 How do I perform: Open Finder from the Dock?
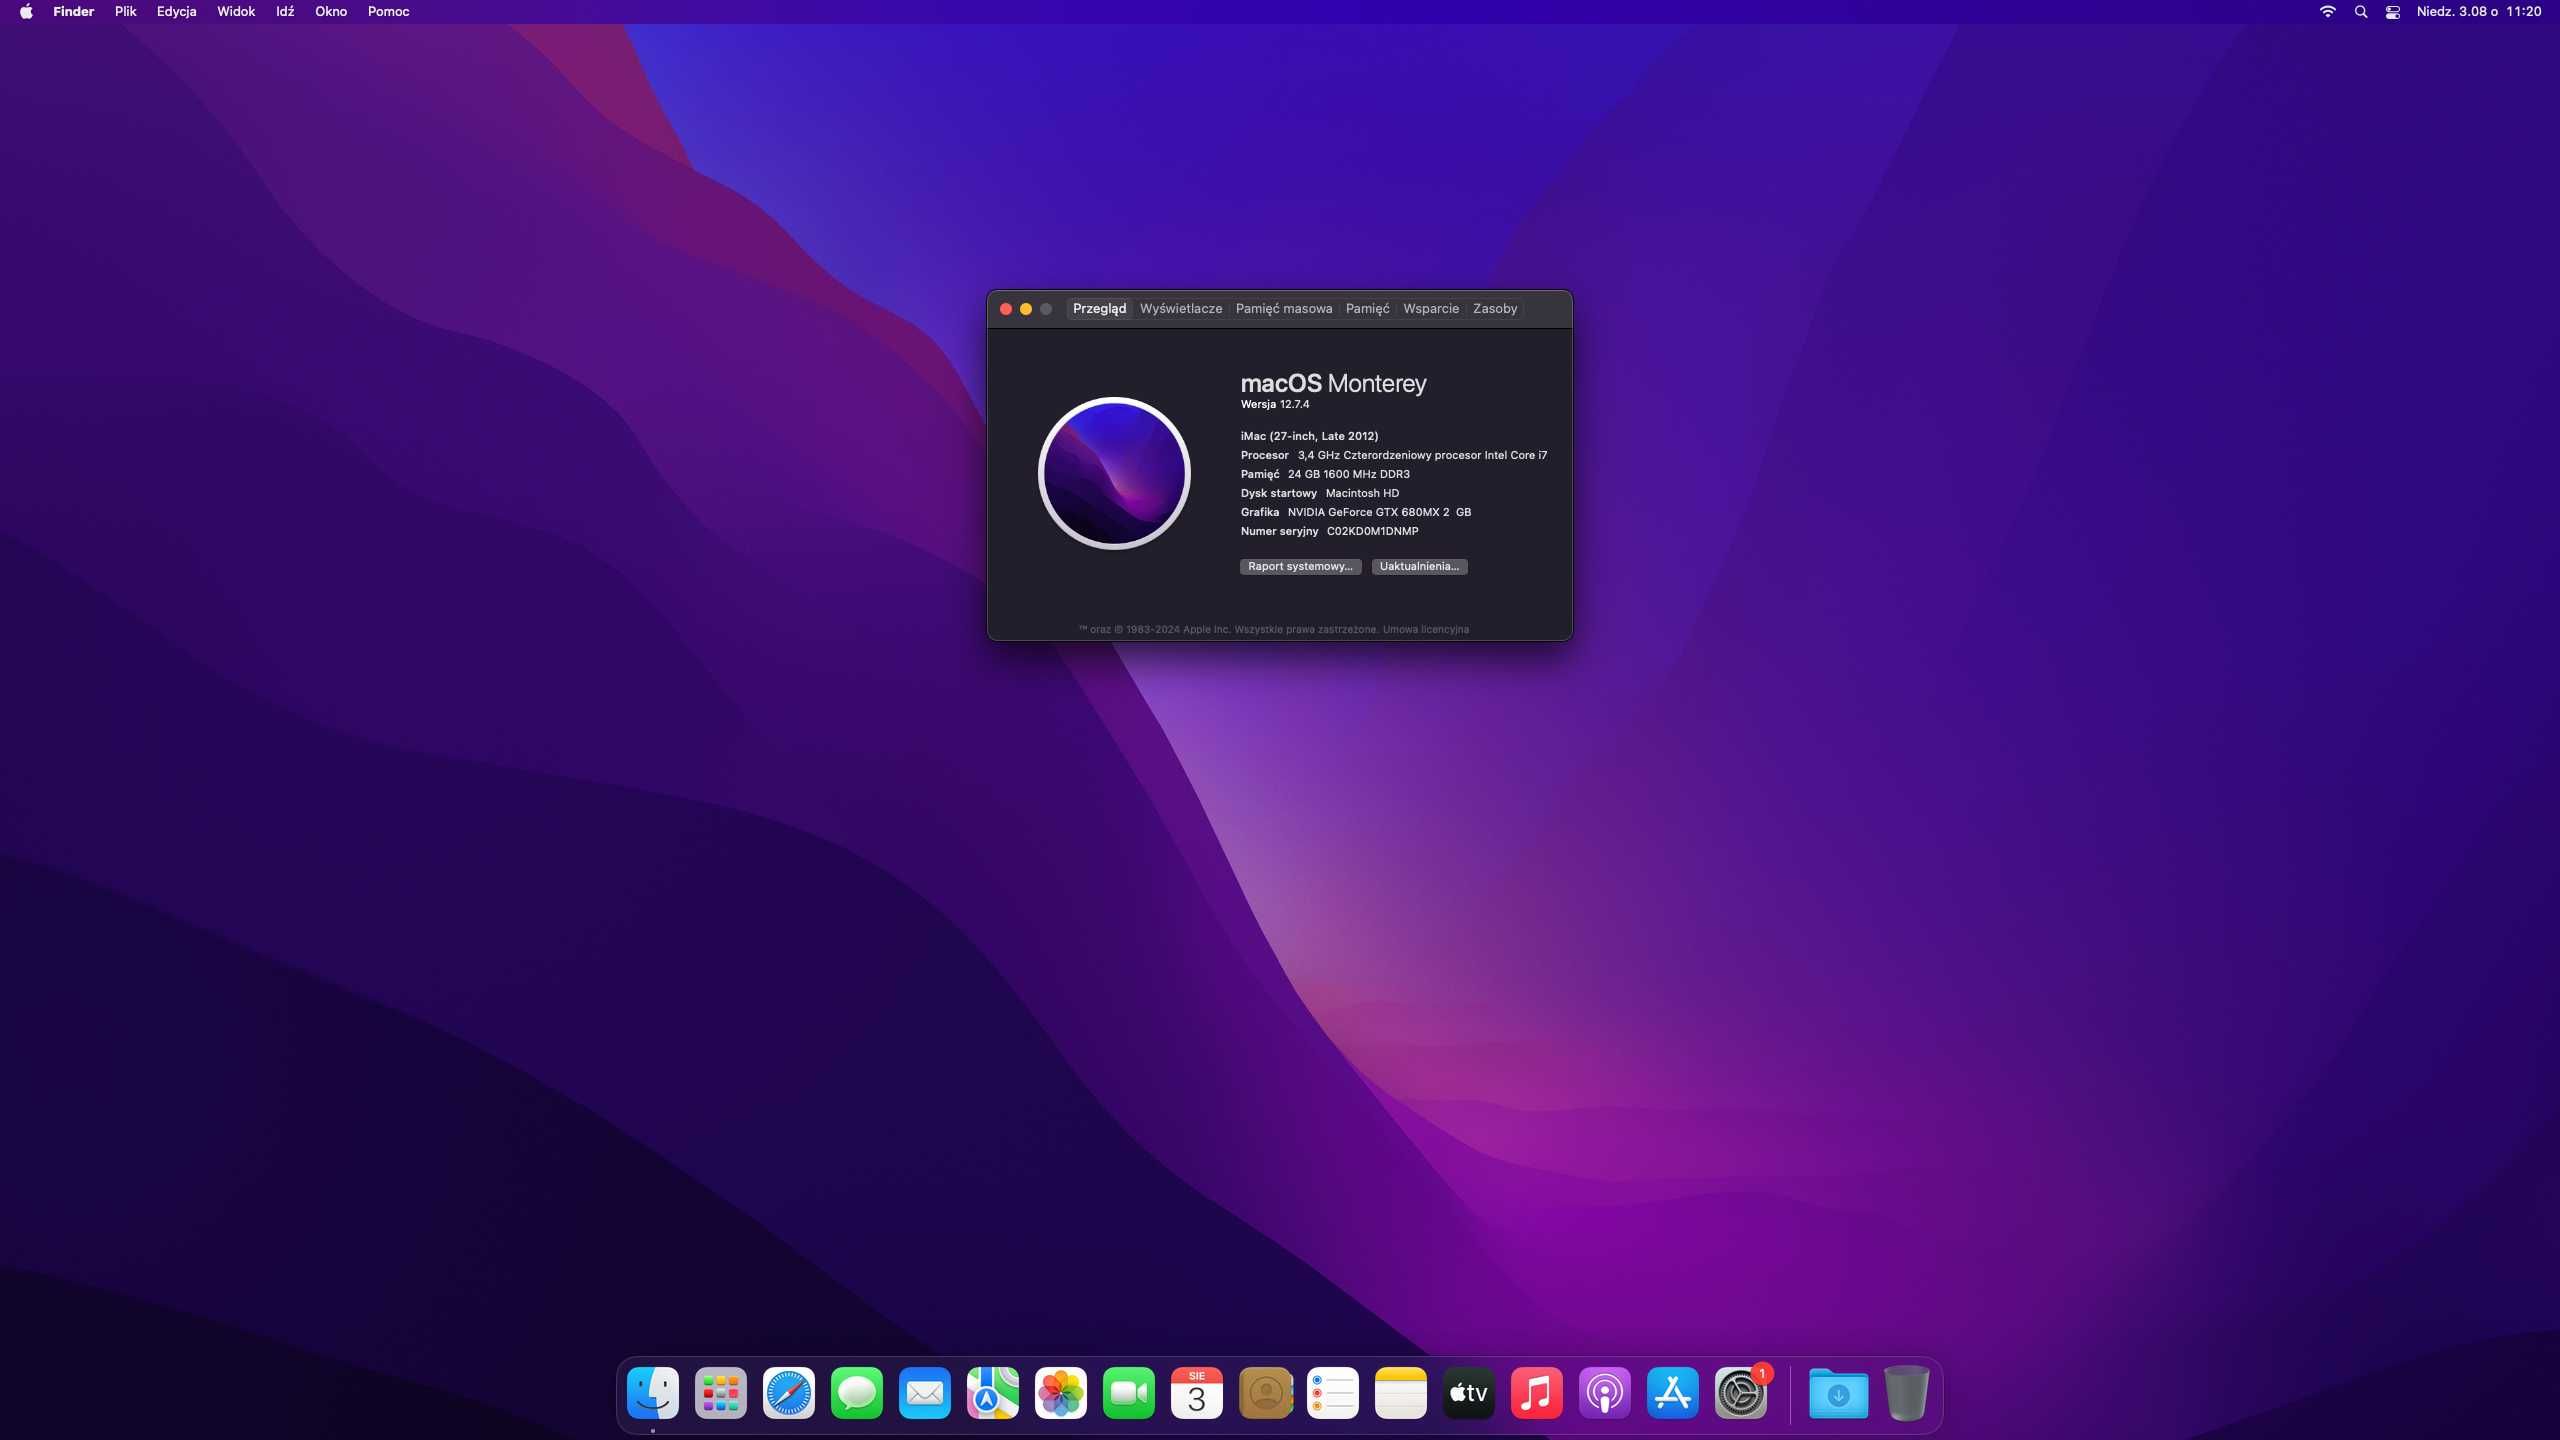[x=653, y=1393]
